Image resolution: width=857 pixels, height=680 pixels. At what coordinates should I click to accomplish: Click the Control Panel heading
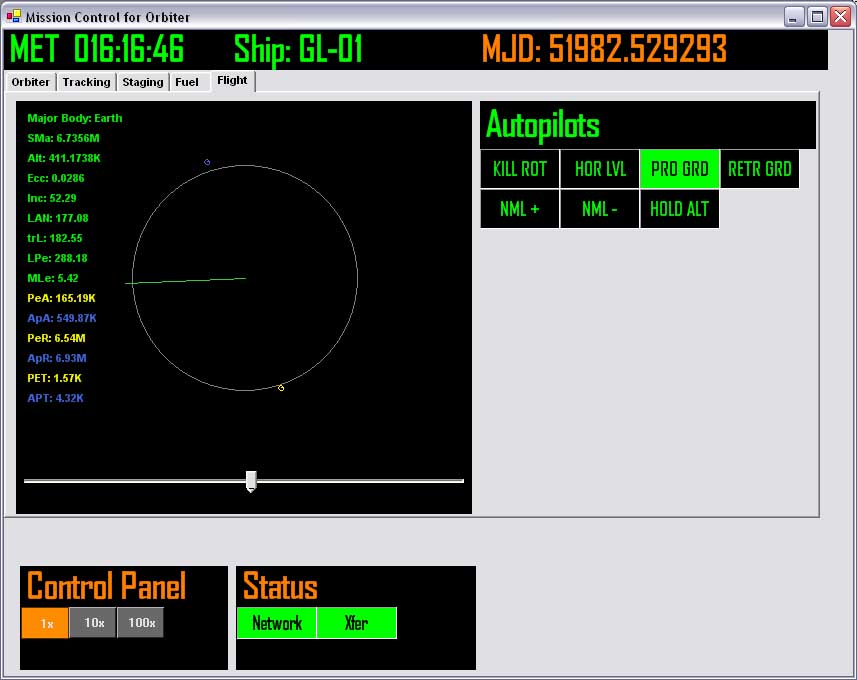click(107, 586)
